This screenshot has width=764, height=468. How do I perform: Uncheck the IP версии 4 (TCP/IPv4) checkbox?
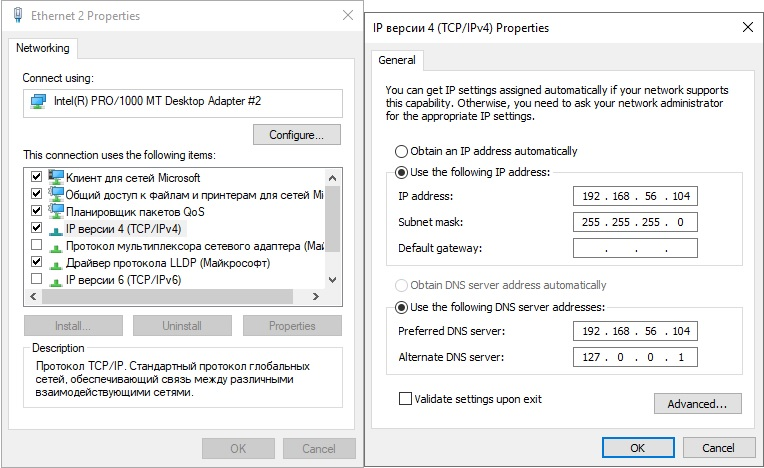coord(37,228)
